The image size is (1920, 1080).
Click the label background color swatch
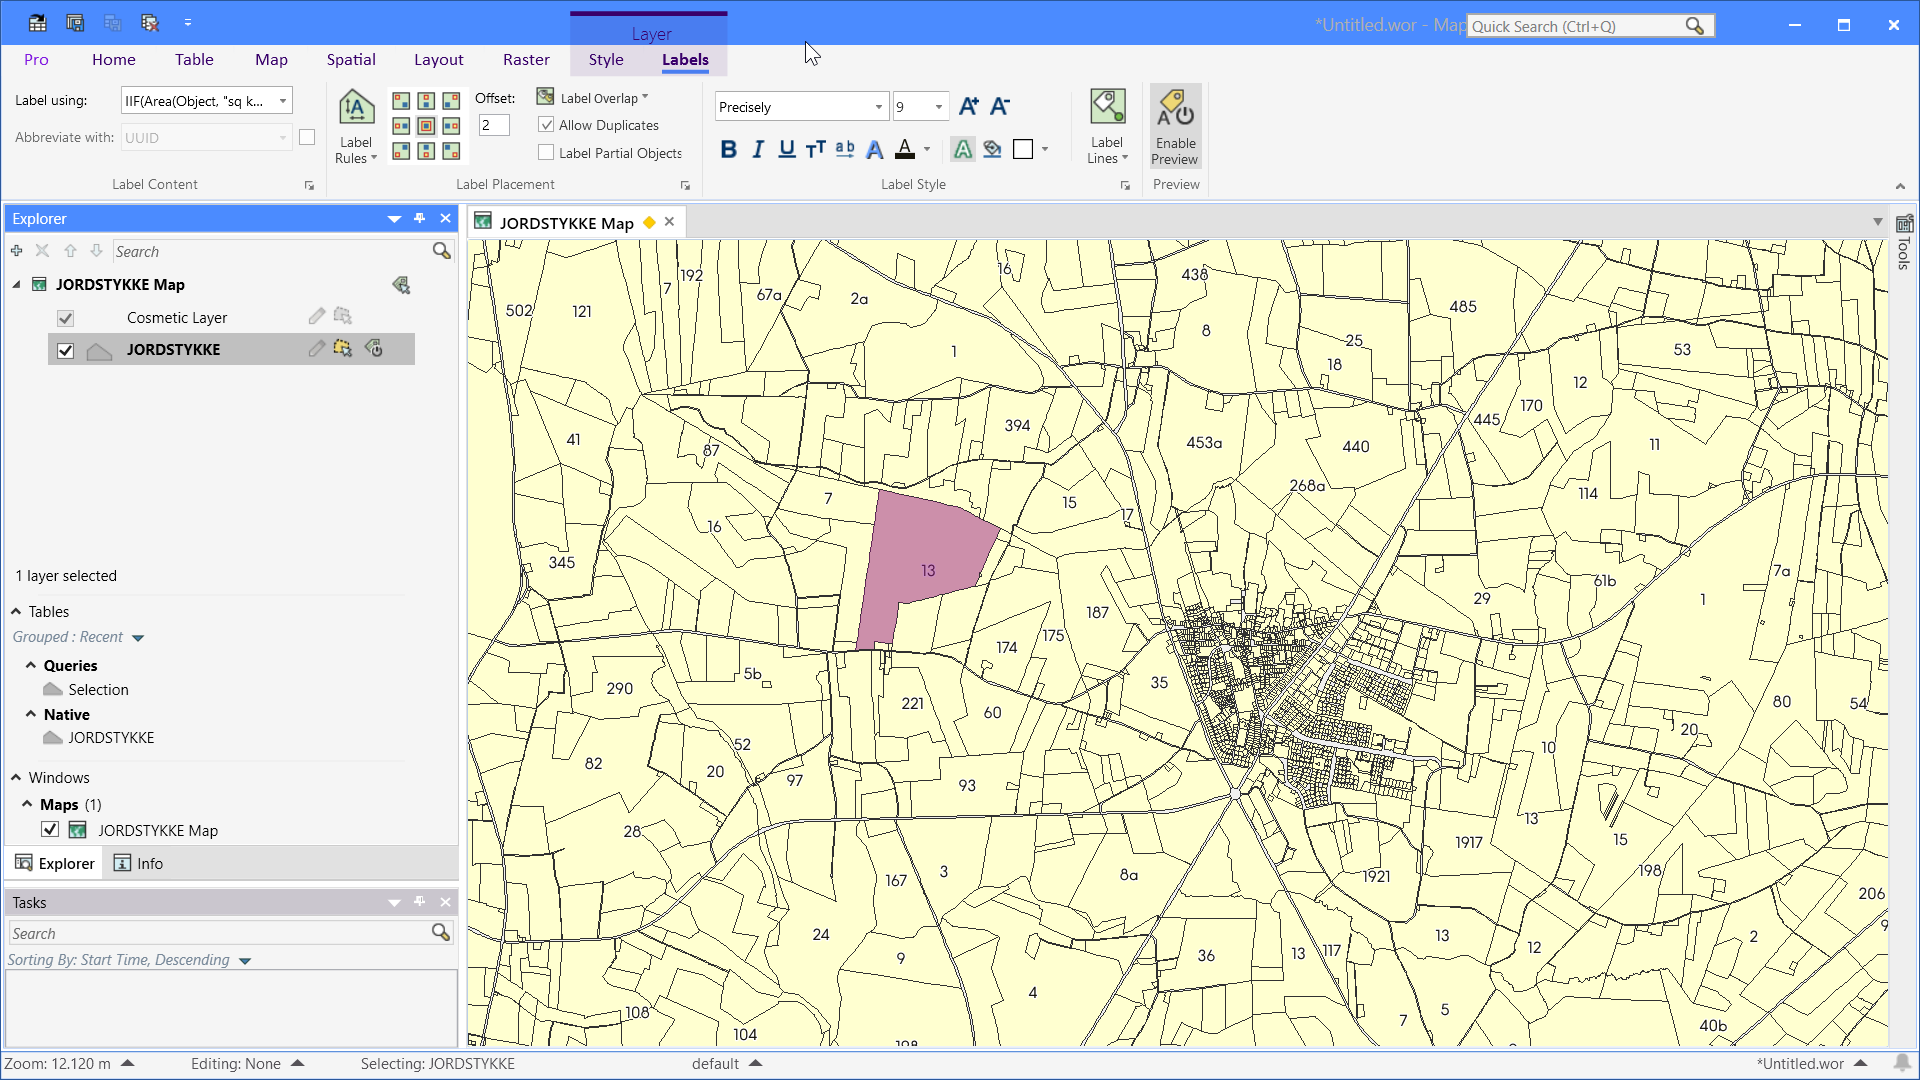pos(1023,150)
